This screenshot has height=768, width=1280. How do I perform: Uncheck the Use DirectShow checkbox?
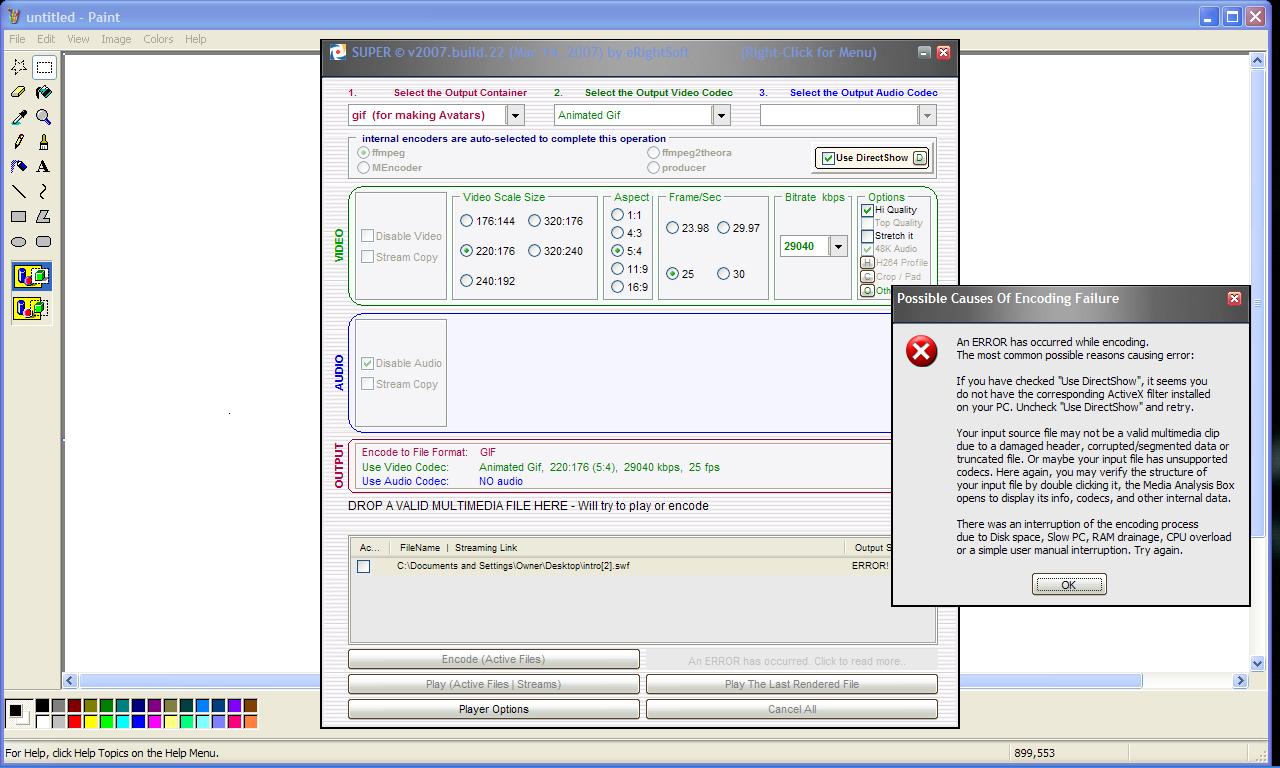click(828, 158)
